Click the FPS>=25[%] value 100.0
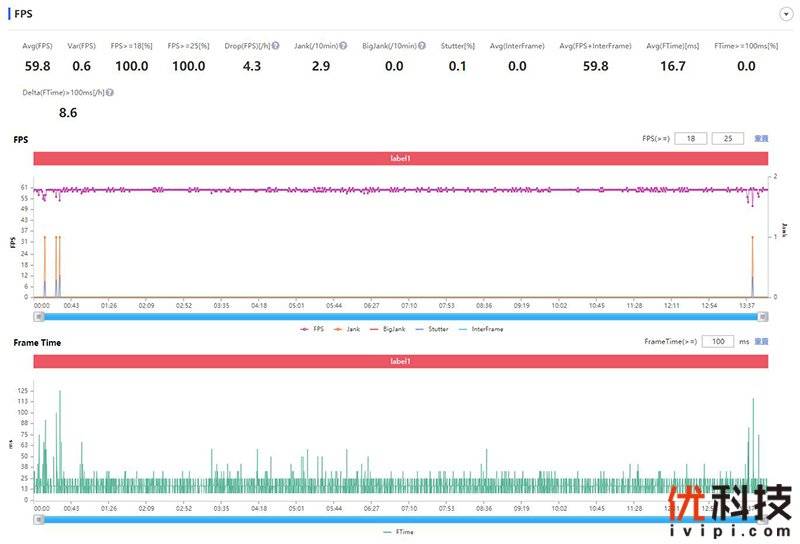800x544 pixels. pos(189,66)
